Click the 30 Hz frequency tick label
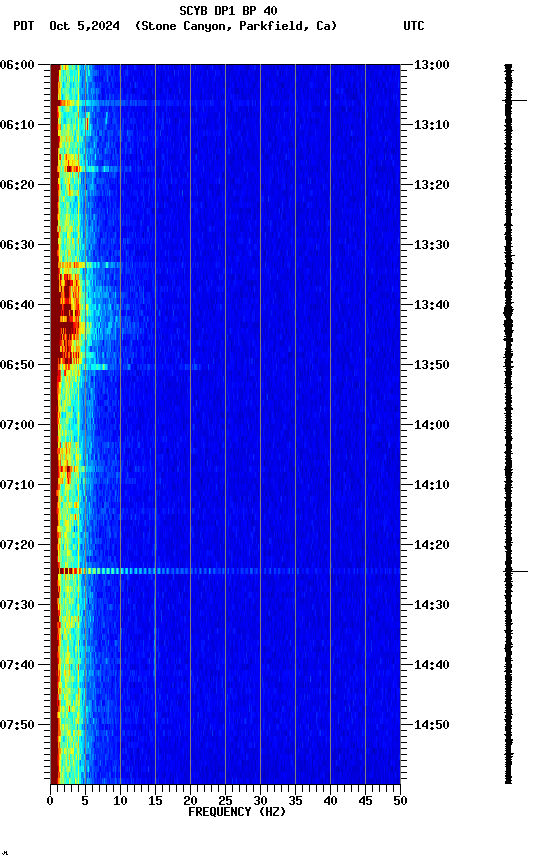Image resolution: width=552 pixels, height=864 pixels. coord(260,801)
